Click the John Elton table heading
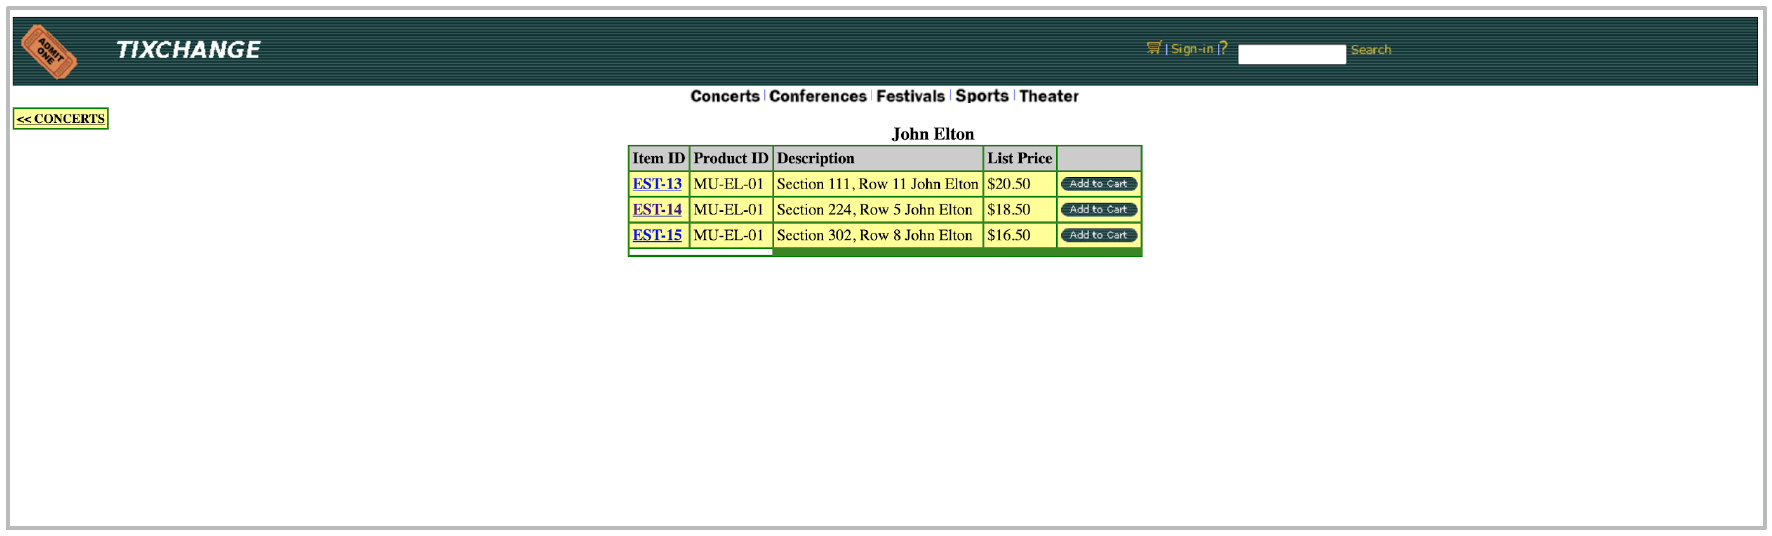1772x536 pixels. coord(933,134)
